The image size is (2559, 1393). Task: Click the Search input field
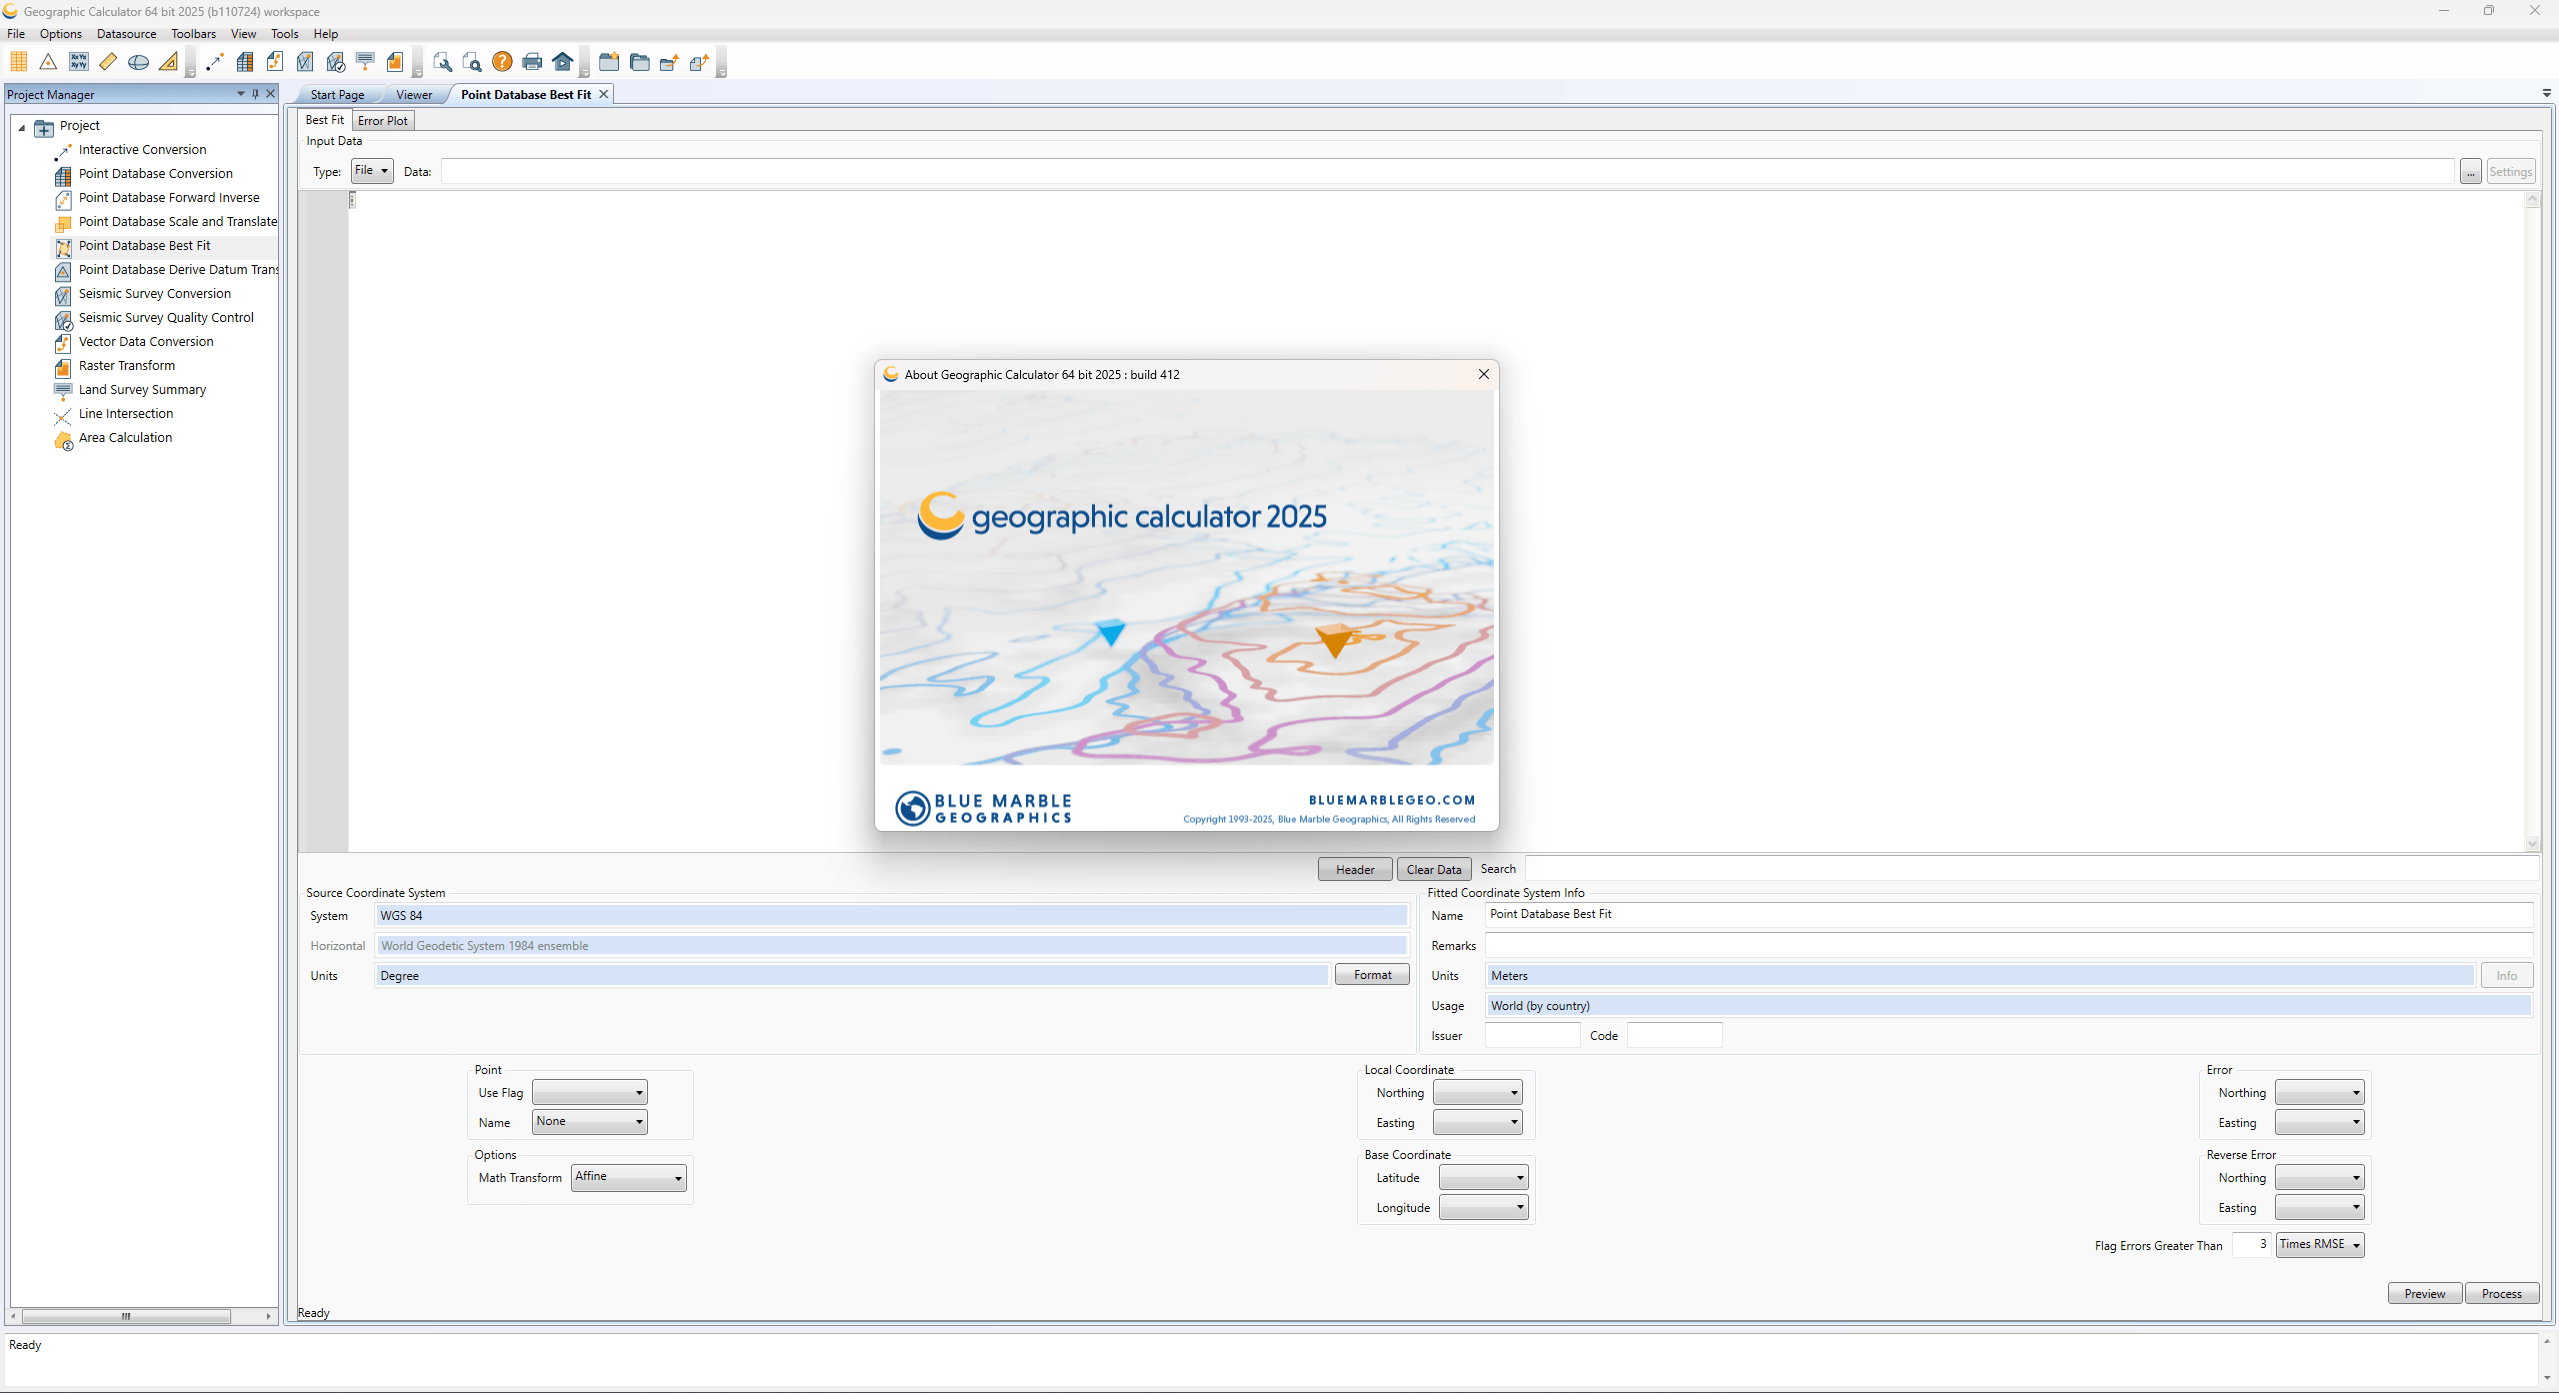click(x=2031, y=869)
